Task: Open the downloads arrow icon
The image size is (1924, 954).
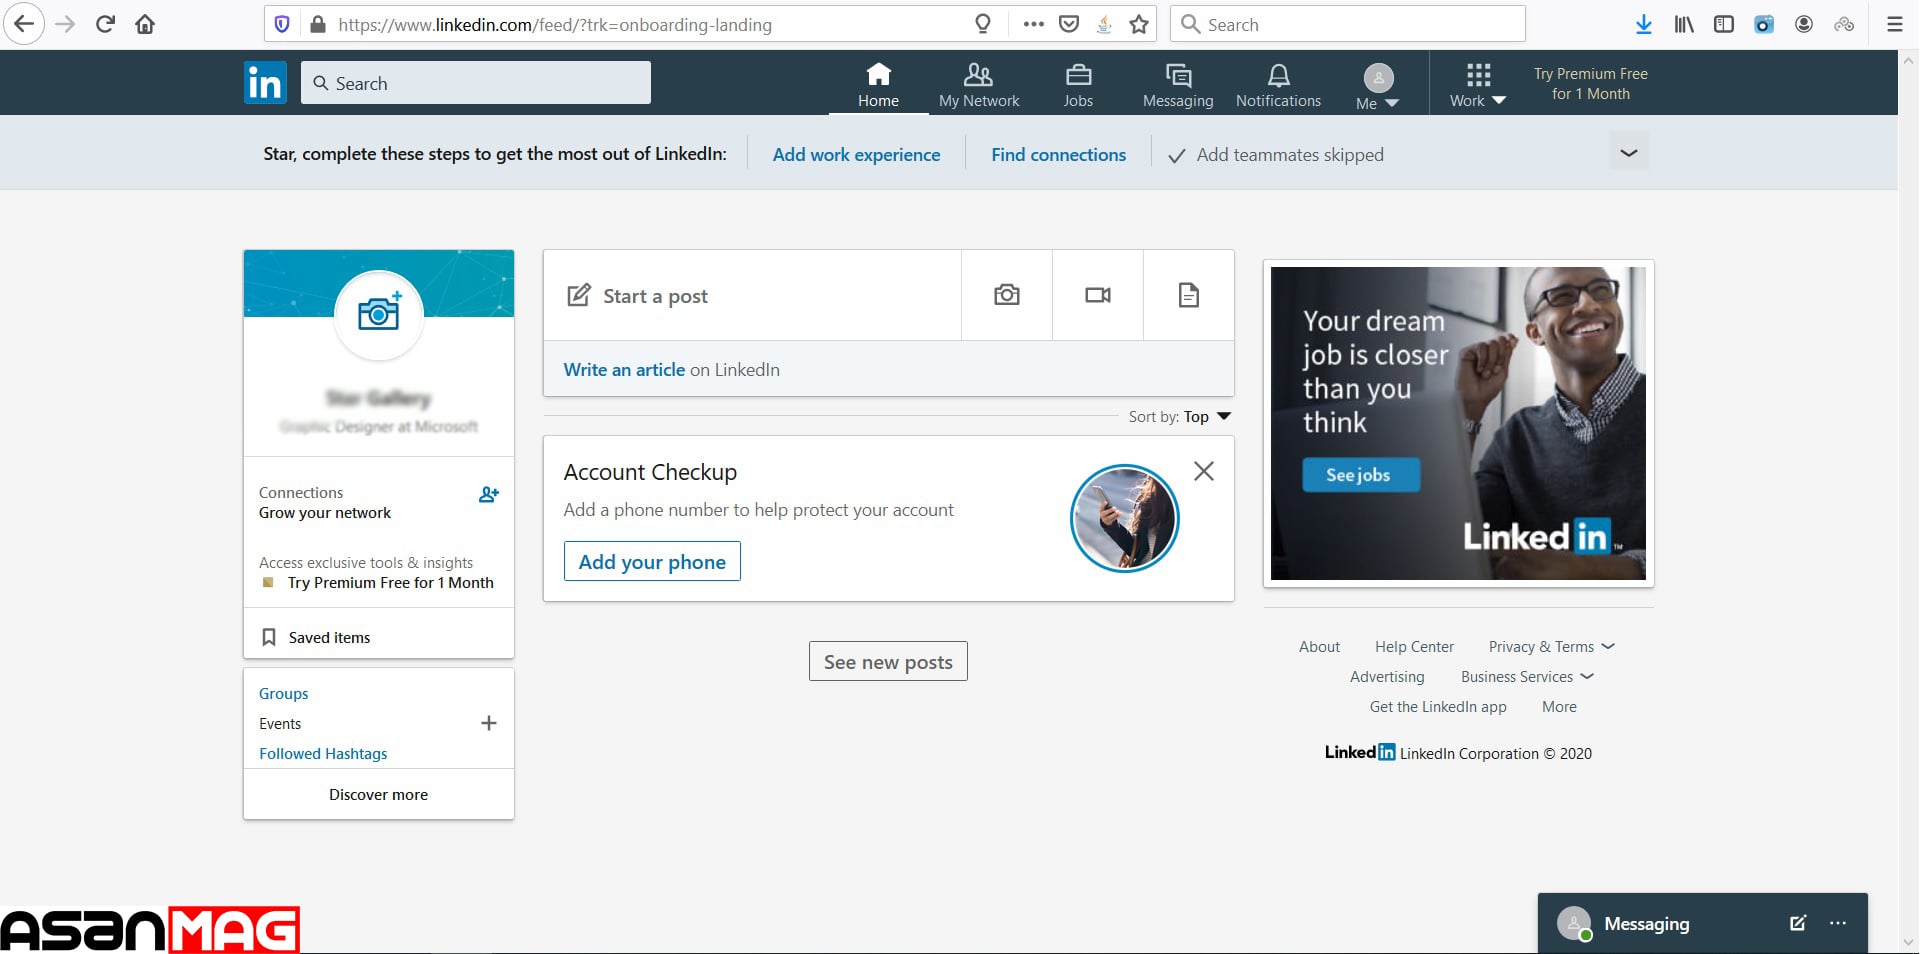Action: click(x=1643, y=24)
